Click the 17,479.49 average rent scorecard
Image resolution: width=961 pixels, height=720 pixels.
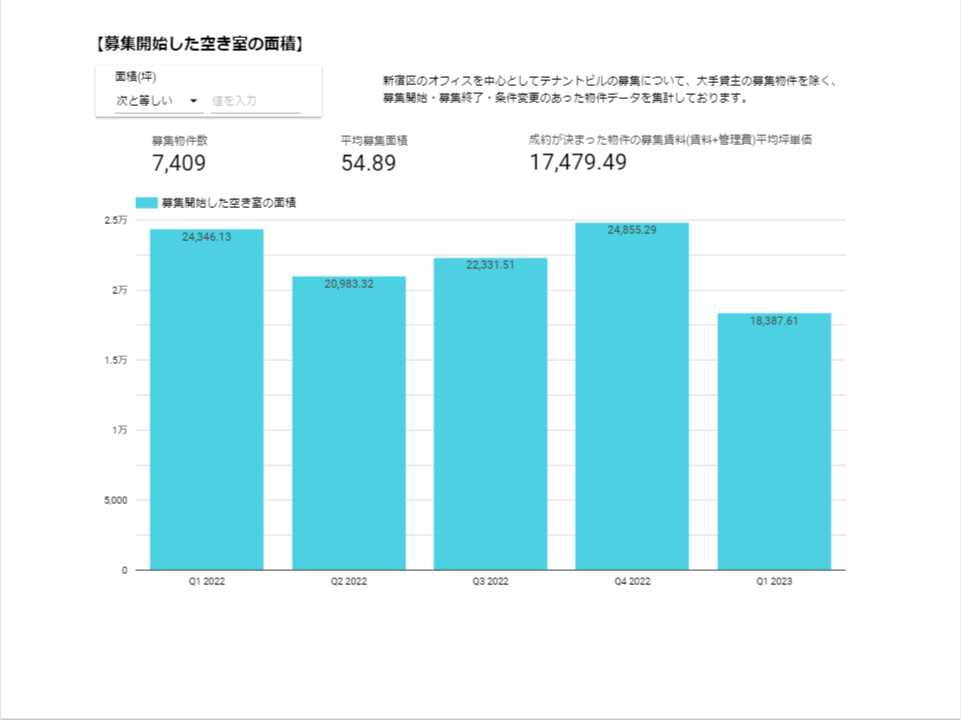(x=578, y=162)
